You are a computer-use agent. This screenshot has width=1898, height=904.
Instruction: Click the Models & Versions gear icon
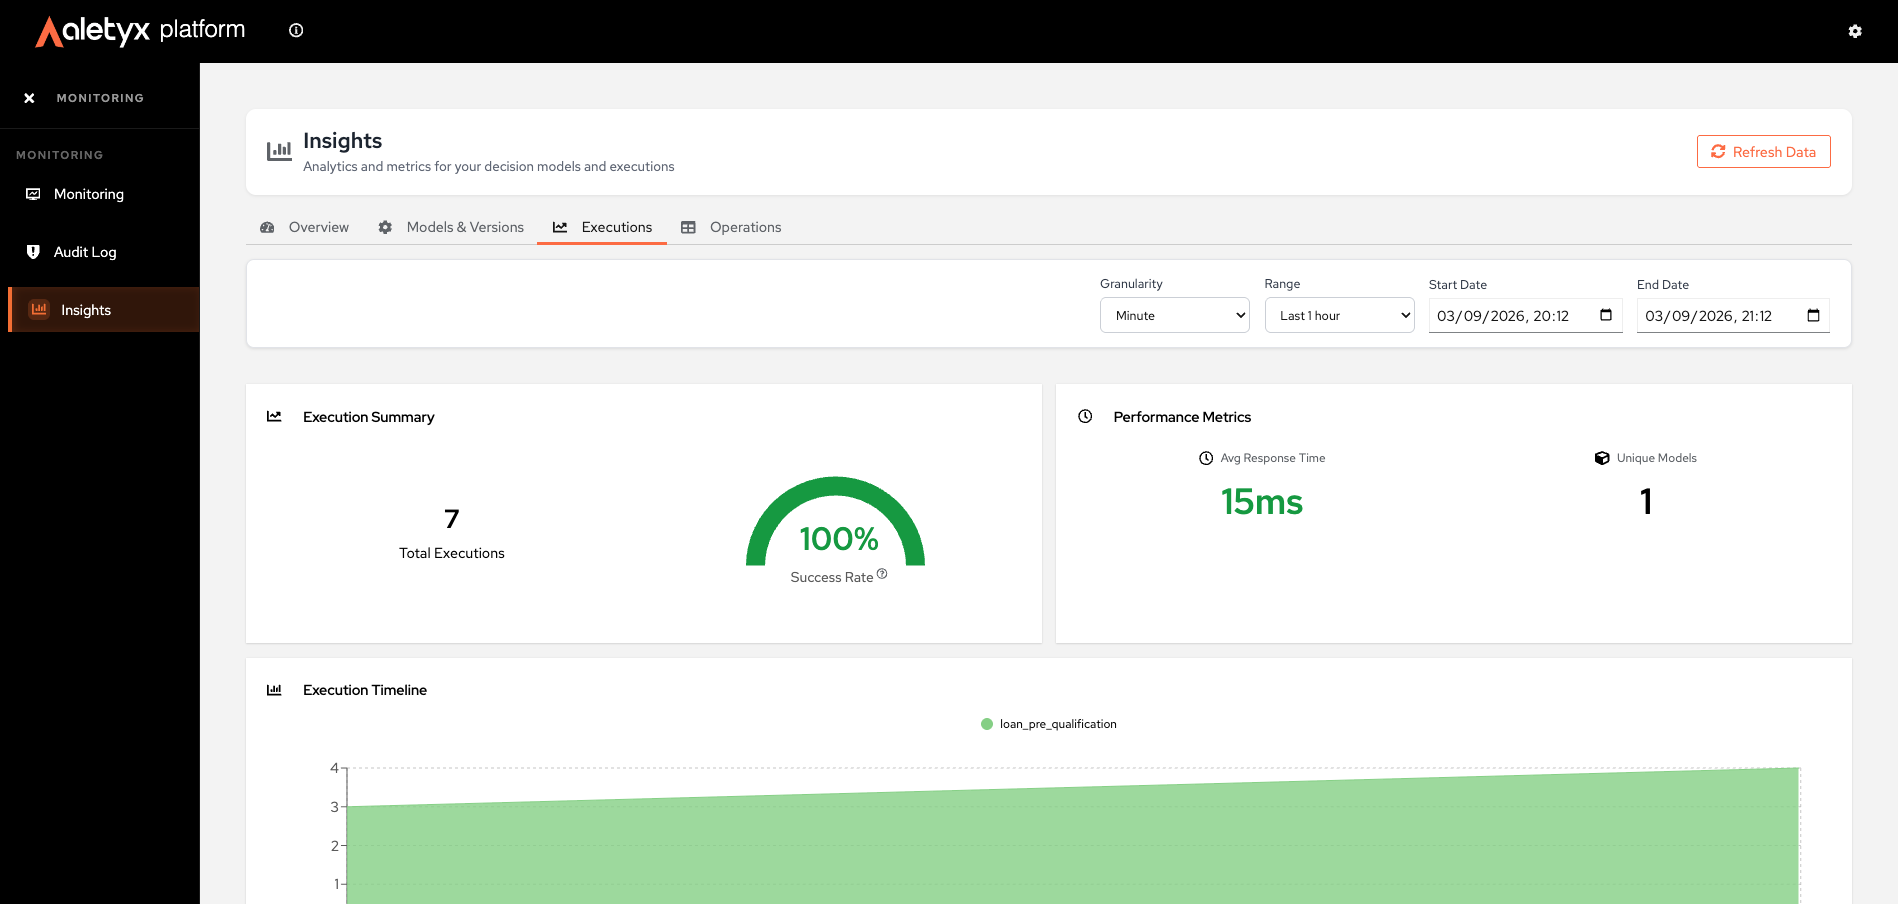(385, 227)
